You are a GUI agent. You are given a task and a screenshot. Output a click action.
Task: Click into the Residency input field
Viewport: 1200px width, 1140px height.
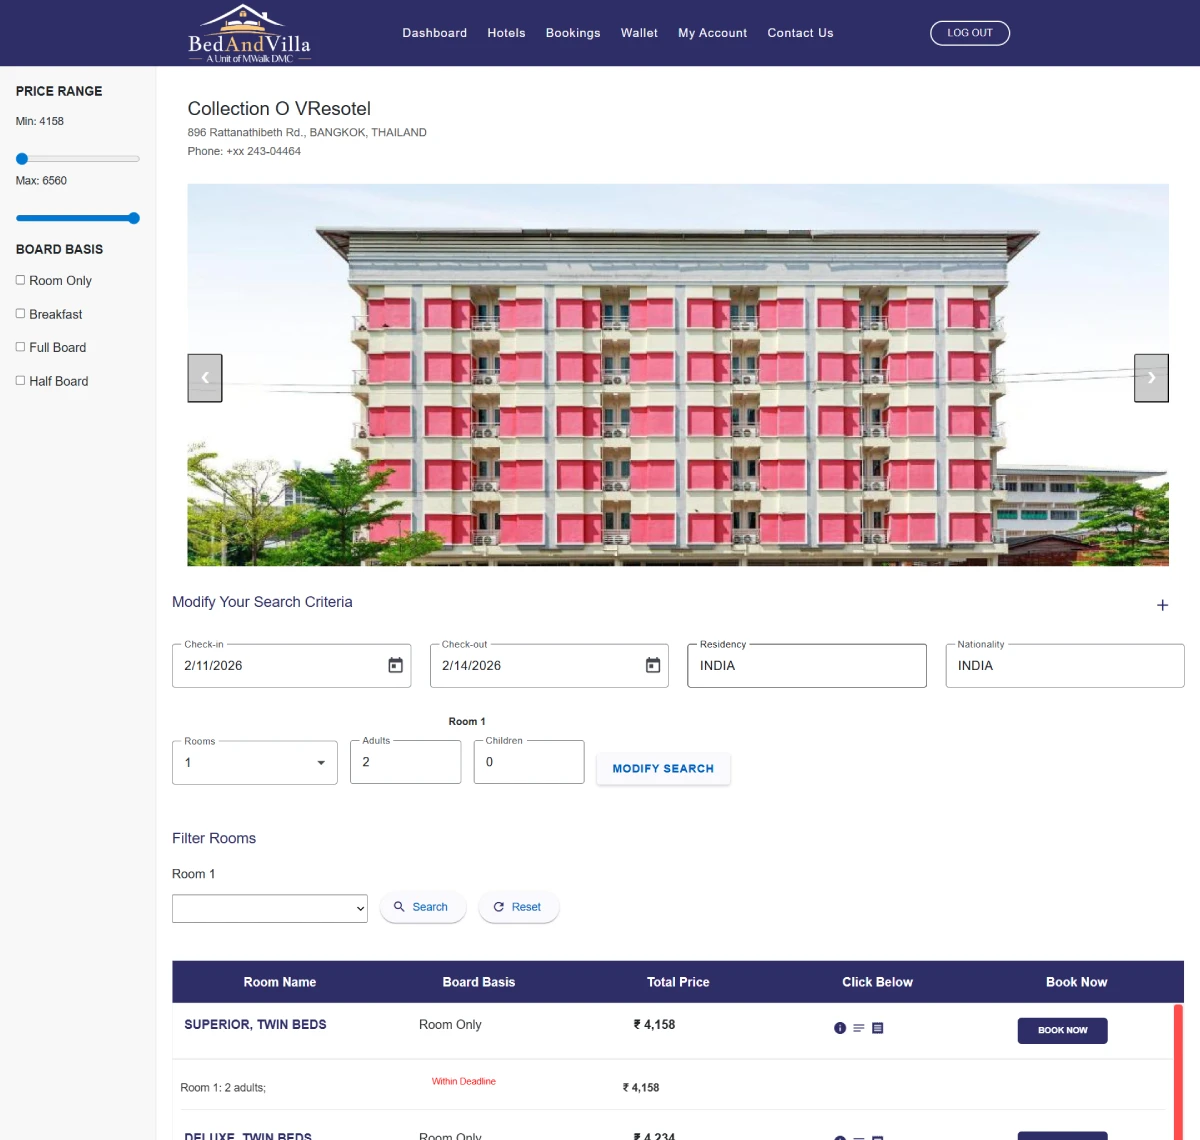click(806, 666)
